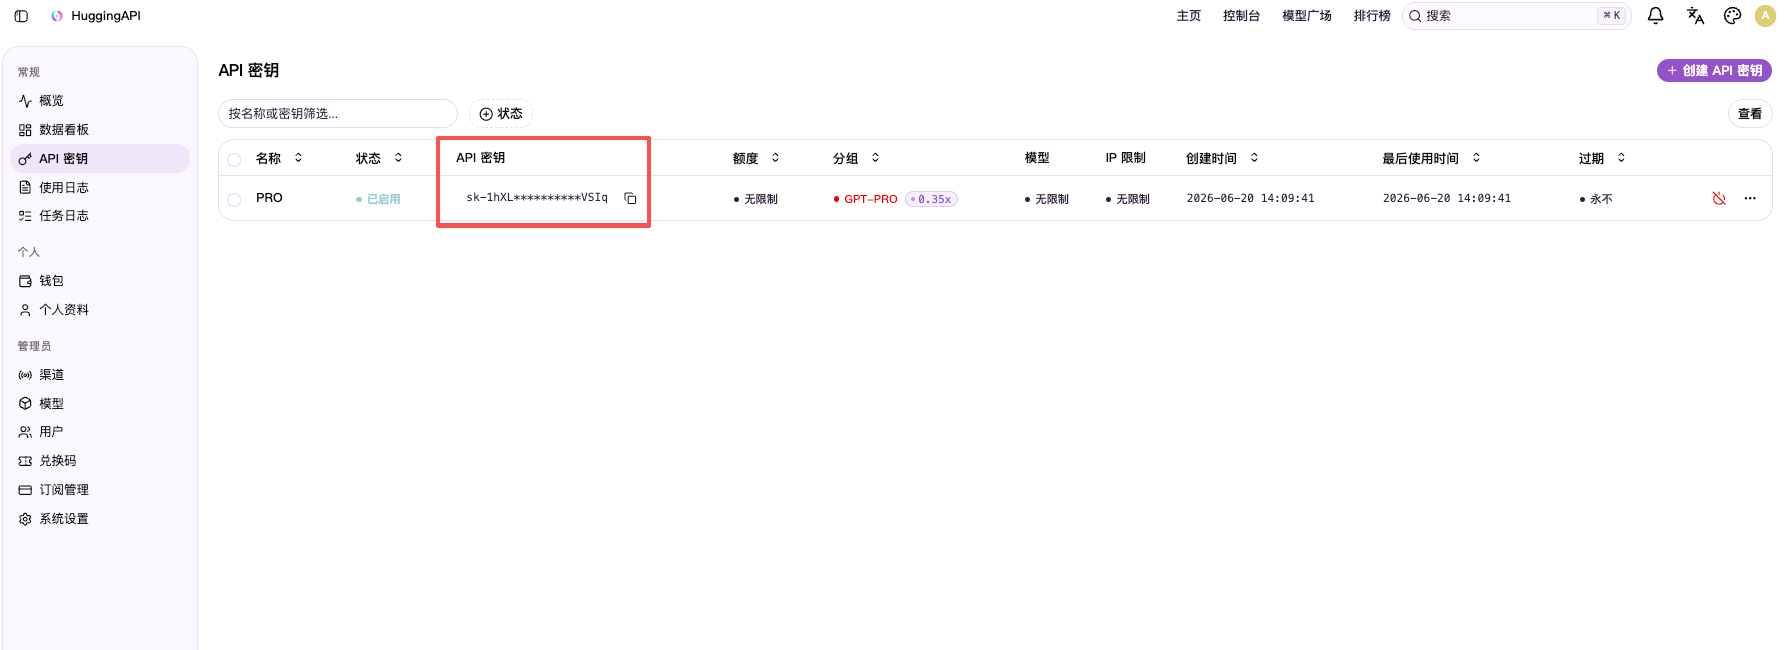Click the 渠道 broadcast icon
This screenshot has height=650, width=1785.
click(x=26, y=375)
